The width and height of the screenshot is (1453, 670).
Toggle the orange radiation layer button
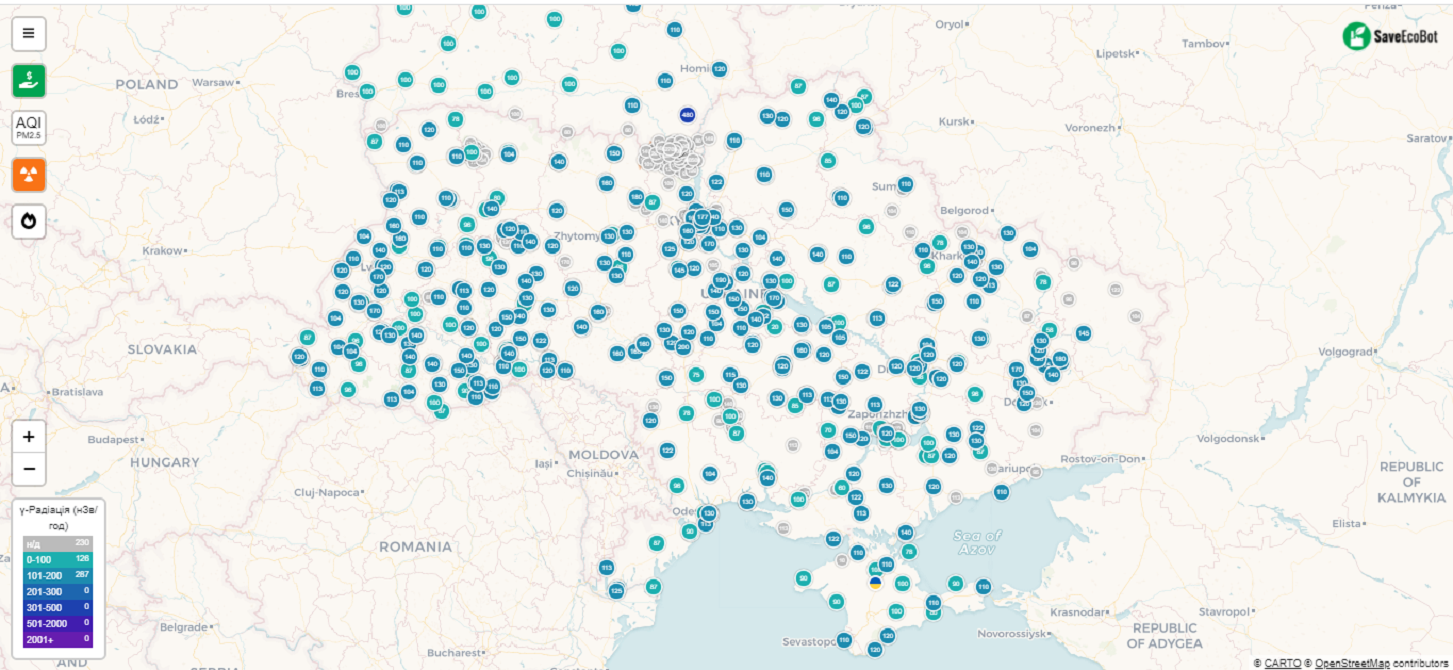tap(28, 174)
